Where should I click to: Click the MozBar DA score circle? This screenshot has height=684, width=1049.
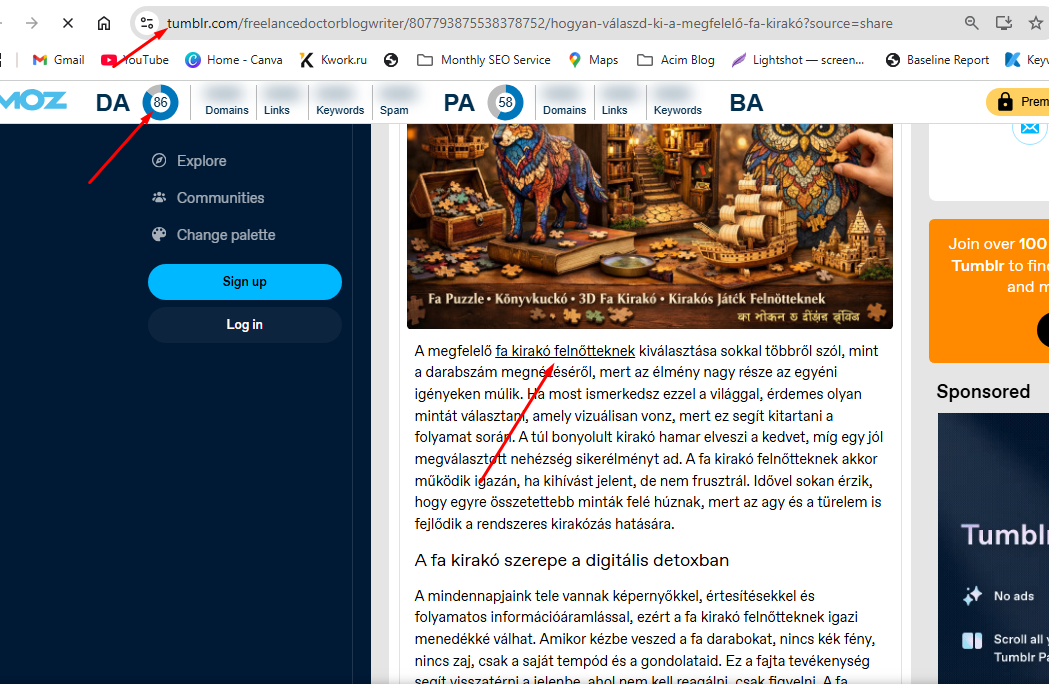[160, 102]
